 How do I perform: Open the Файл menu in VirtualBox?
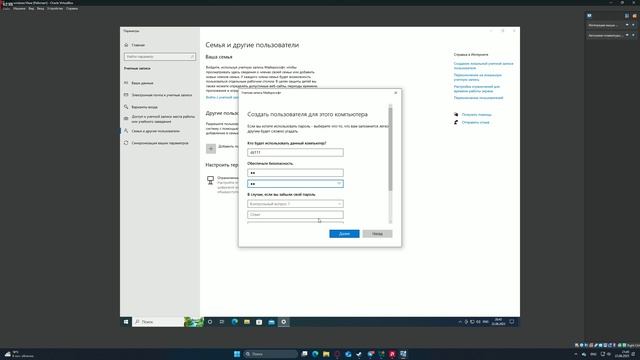coord(7,8)
